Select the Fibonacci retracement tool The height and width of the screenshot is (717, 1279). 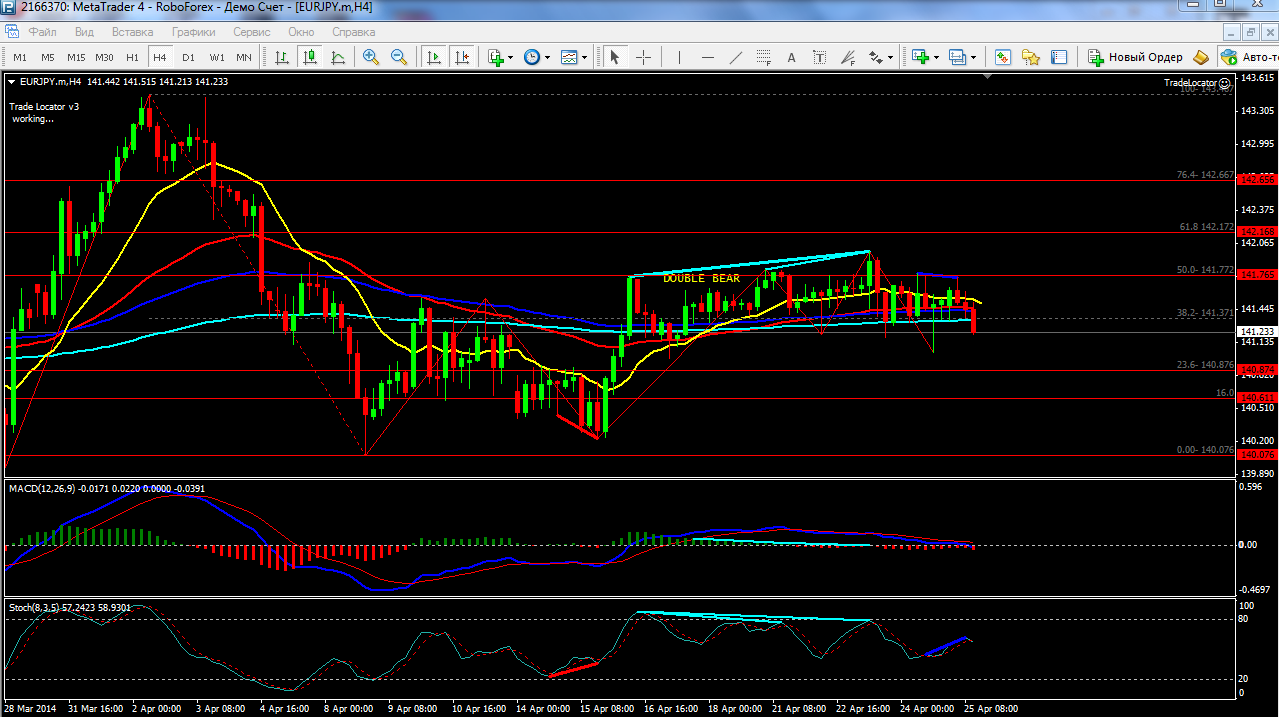[x=764, y=57]
